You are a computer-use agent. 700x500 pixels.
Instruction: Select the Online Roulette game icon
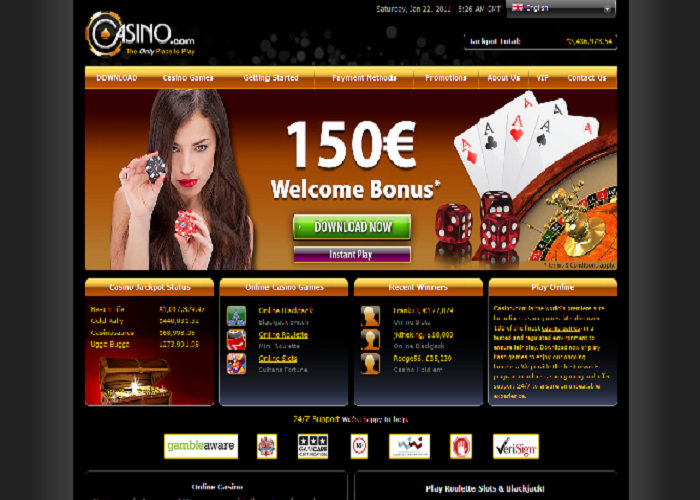tap(236, 340)
